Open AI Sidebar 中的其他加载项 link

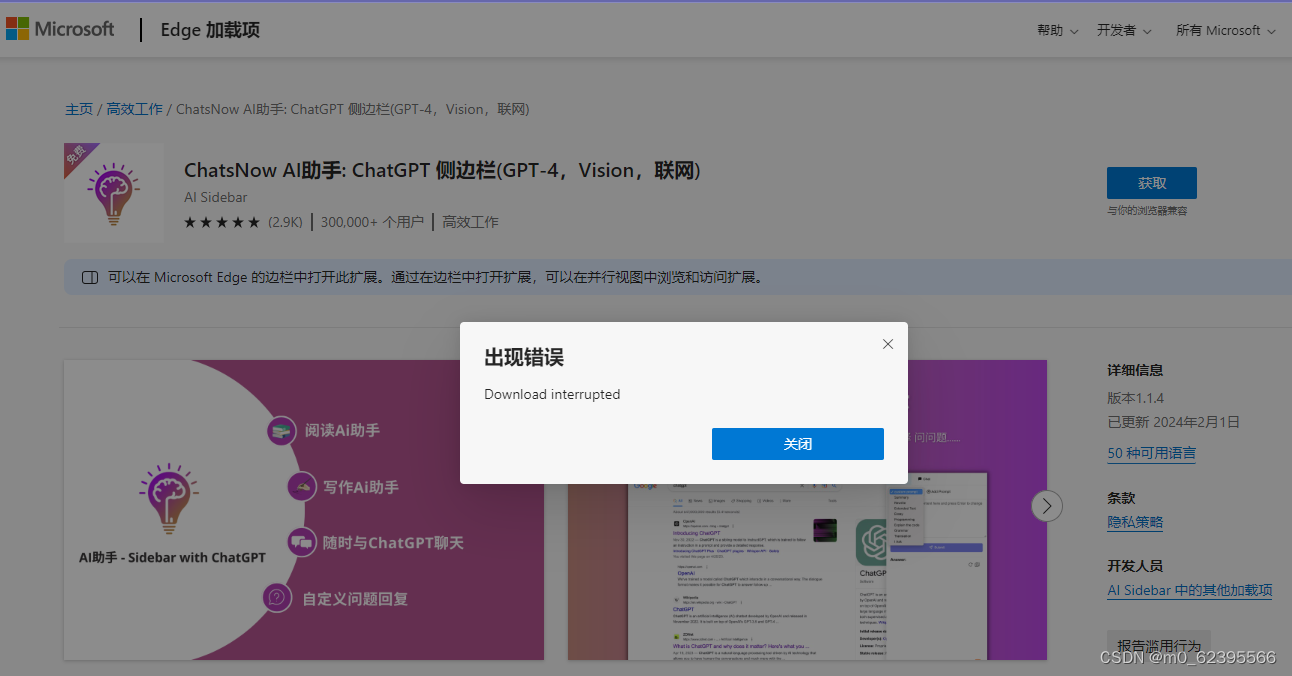tap(1190, 590)
